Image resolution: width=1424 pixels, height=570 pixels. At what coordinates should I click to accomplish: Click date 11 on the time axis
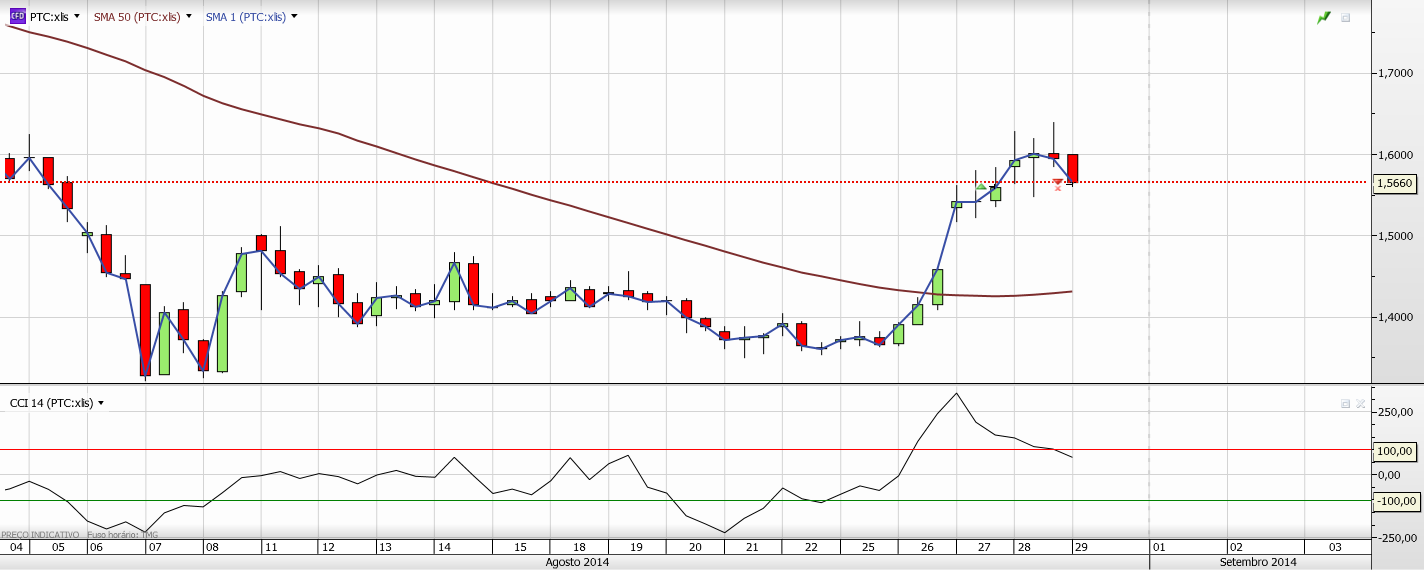(x=270, y=547)
